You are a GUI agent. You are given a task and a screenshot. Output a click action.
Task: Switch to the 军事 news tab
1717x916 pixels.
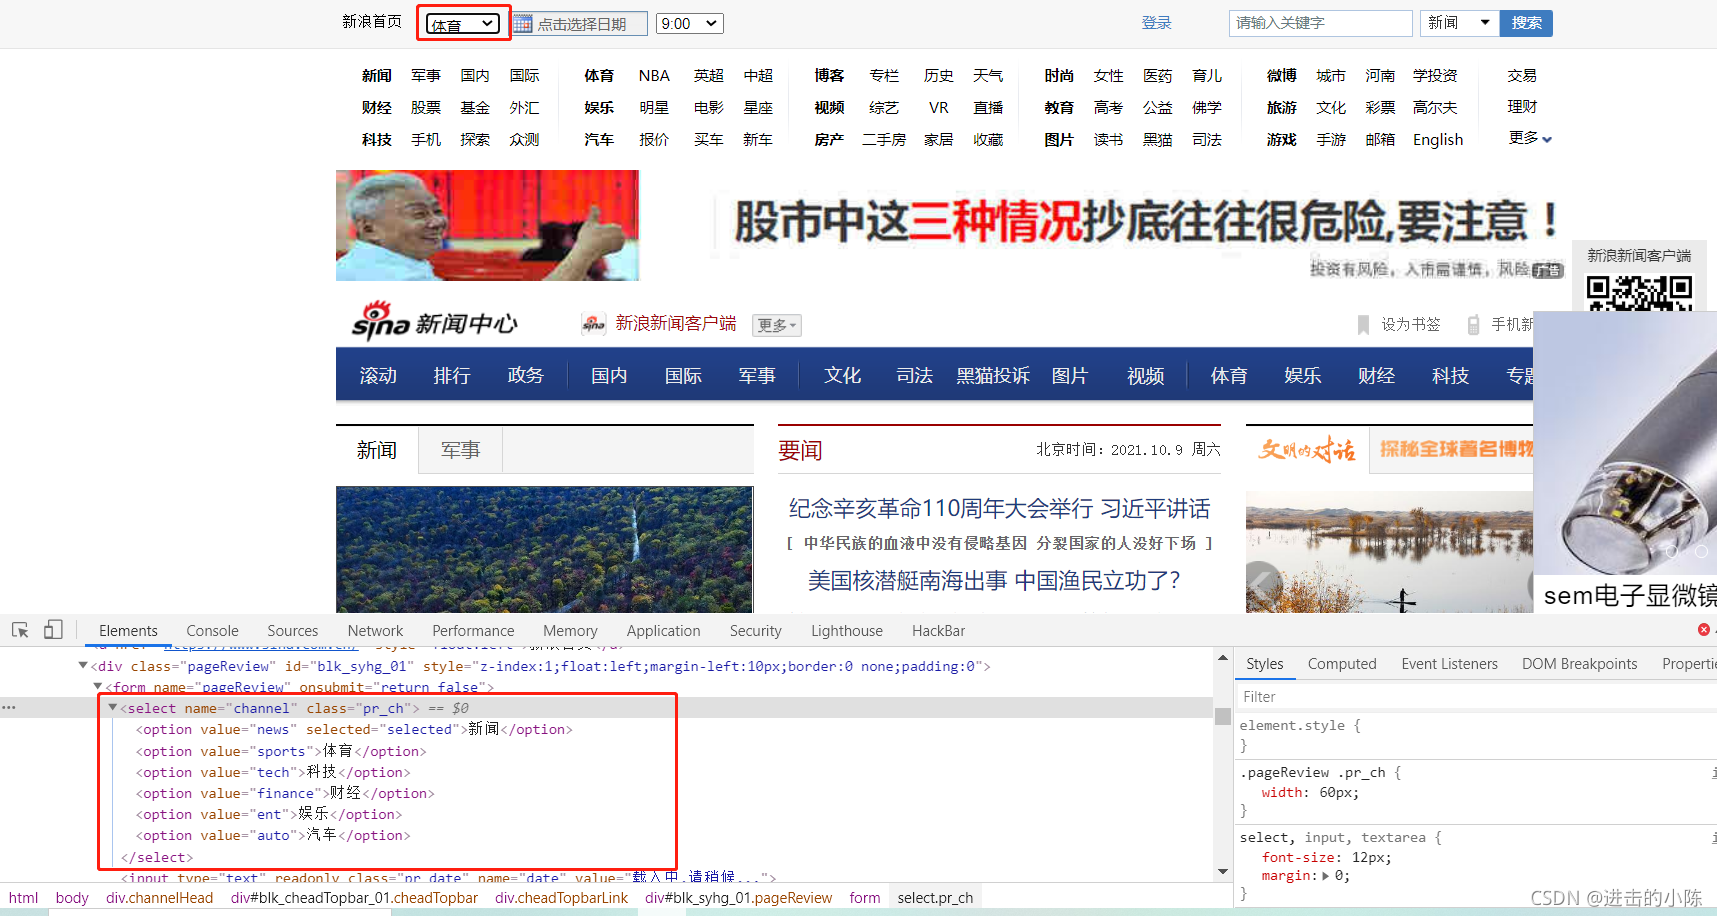459,450
